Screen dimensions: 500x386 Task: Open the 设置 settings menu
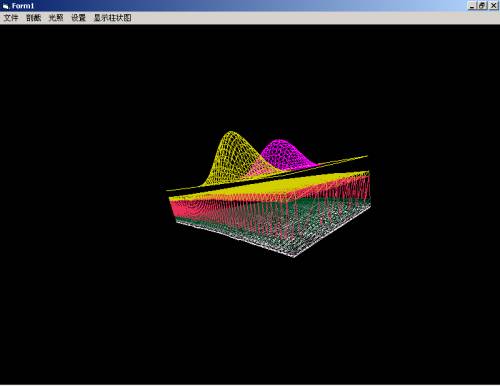click(79, 18)
